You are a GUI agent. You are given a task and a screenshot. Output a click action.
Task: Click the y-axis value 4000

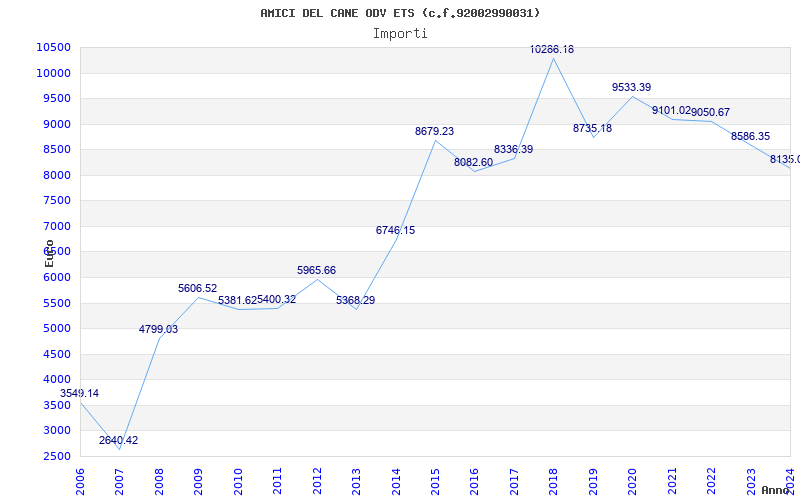tap(57, 380)
